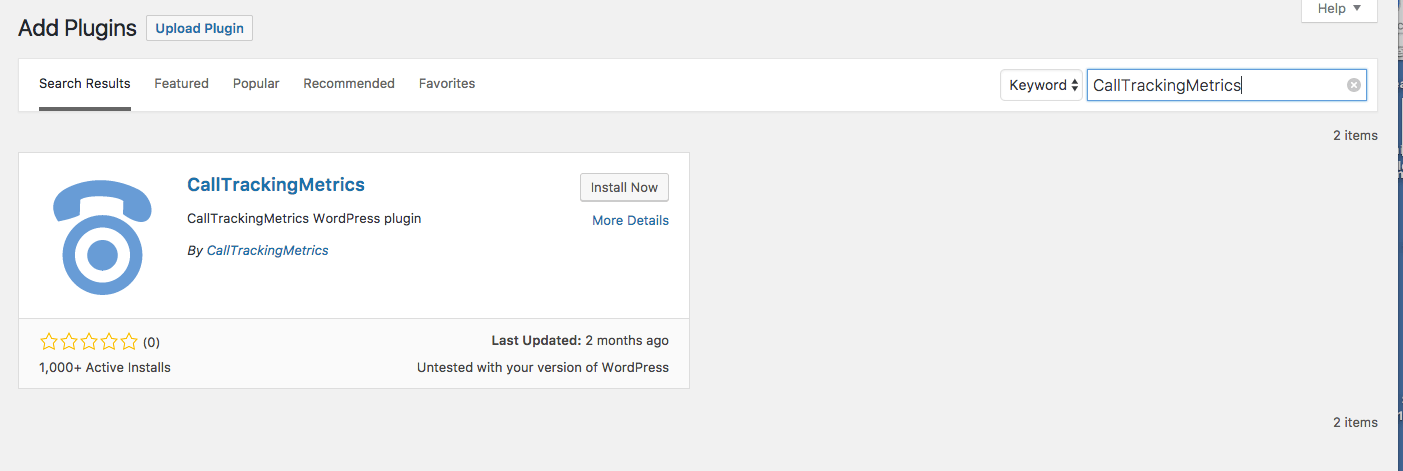Screen dimensions: 1403x471
Task: Click the fifth rating star
Action: (128, 341)
